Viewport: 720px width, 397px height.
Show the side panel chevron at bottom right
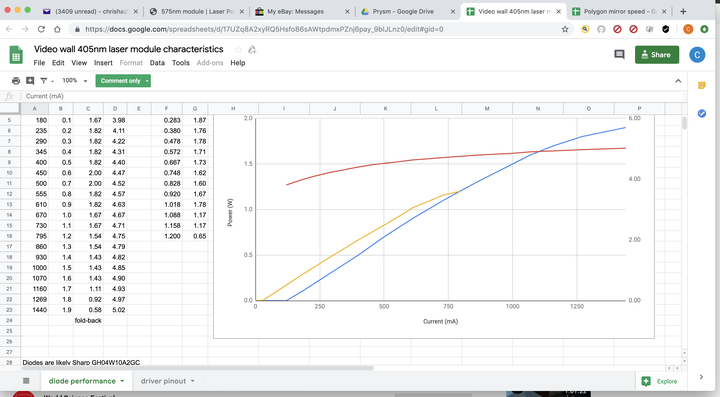coord(701,377)
